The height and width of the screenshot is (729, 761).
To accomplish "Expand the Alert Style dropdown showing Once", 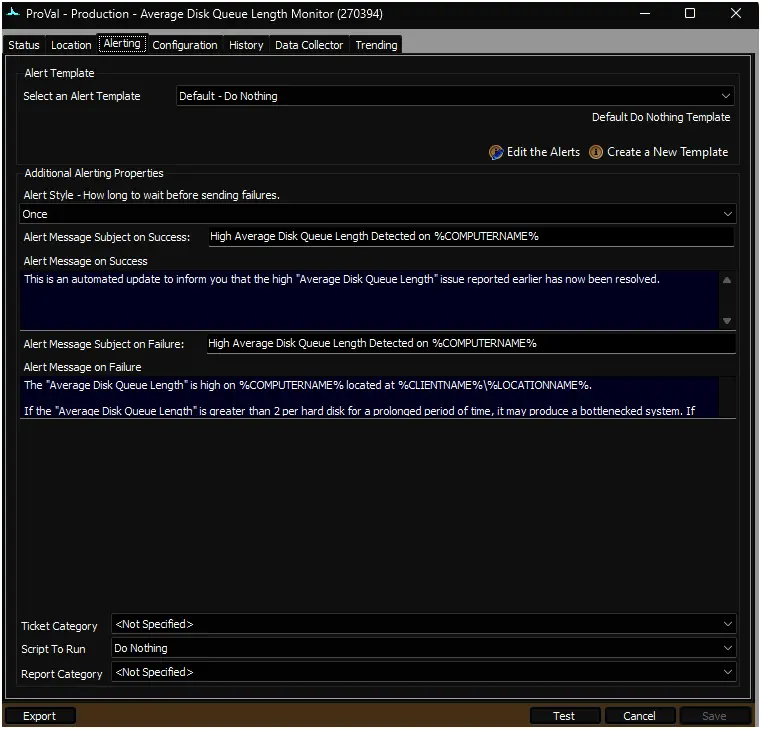I will 378,214.
